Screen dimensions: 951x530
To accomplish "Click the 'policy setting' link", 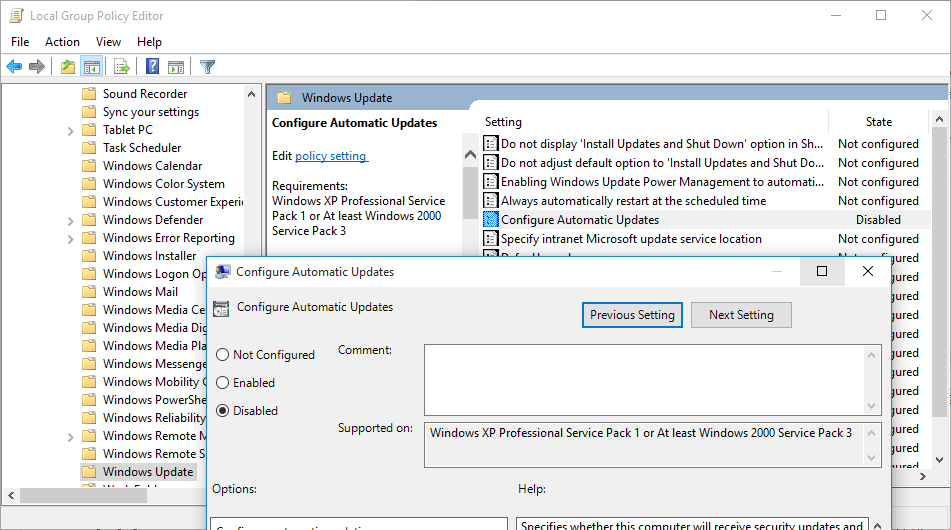I will (331, 156).
